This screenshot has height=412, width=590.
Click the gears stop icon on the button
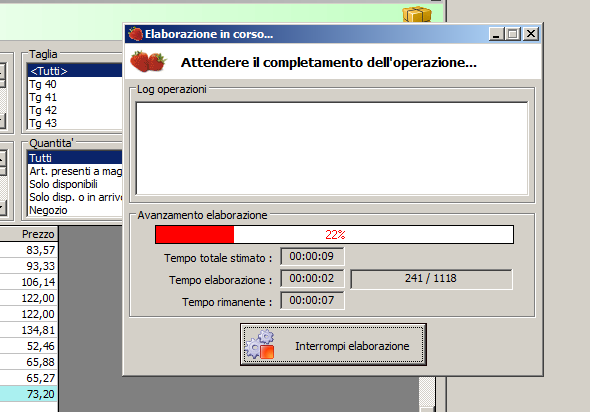pos(260,344)
